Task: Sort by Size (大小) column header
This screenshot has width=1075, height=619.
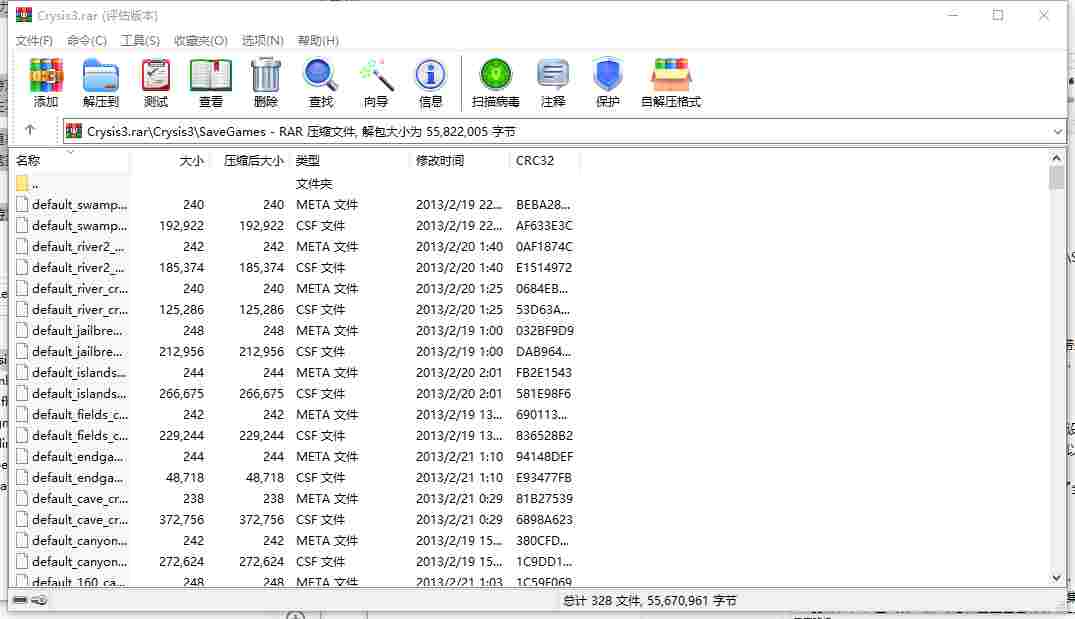Action: (x=169, y=160)
